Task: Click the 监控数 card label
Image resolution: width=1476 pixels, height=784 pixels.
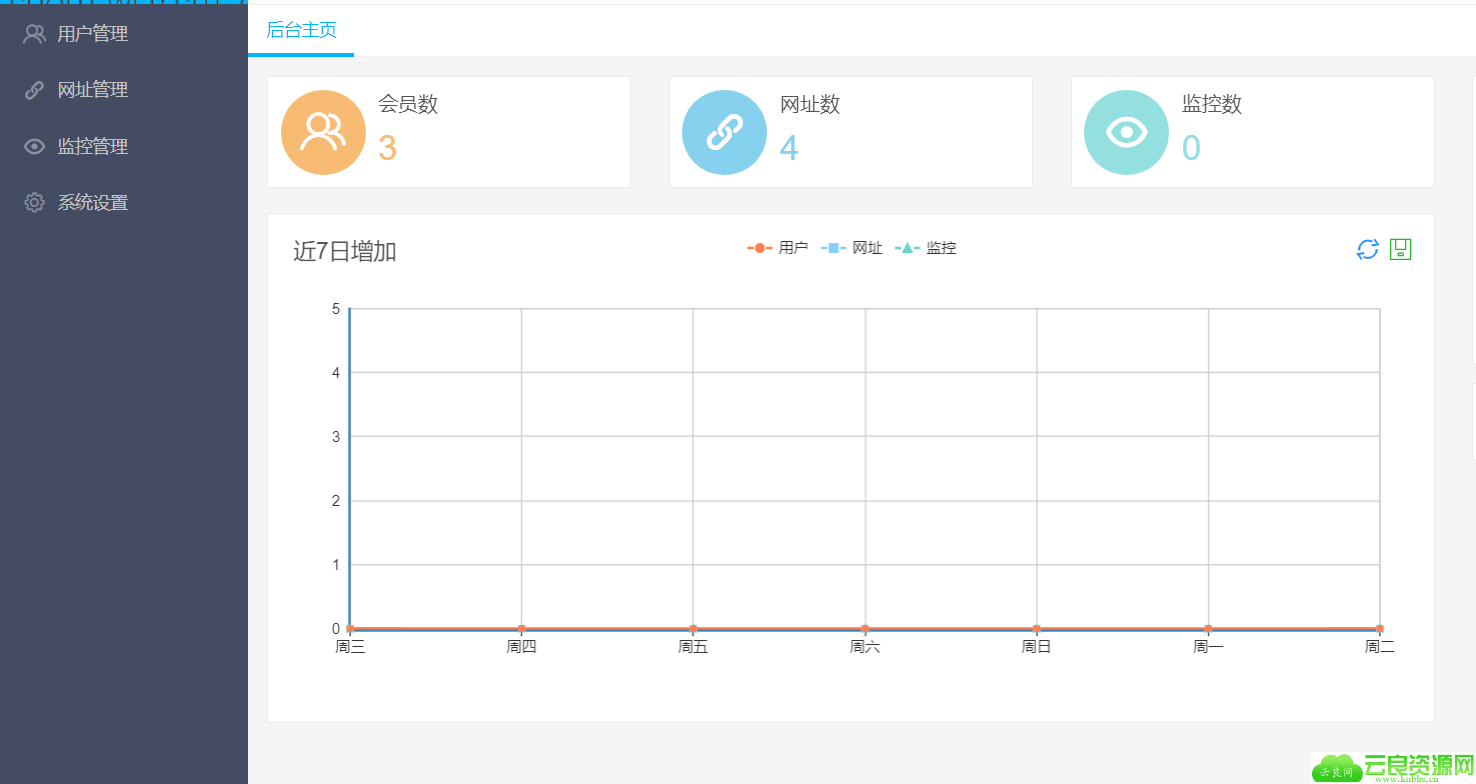Action: pos(1212,104)
